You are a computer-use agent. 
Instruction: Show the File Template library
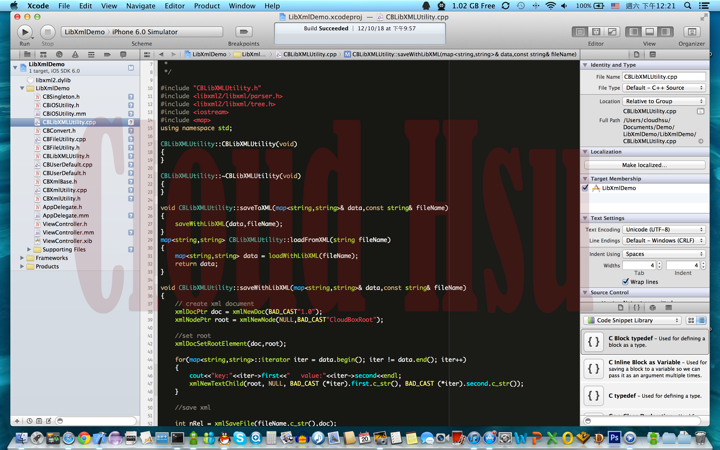620,308
